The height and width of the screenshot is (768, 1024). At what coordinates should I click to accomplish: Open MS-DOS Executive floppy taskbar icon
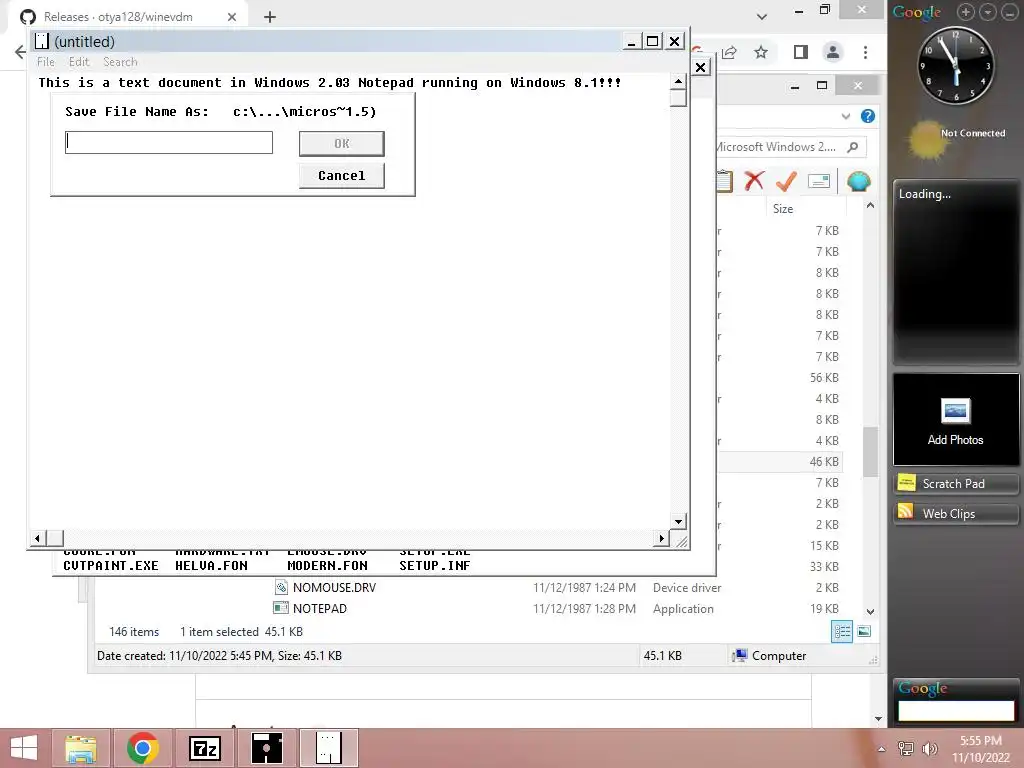(x=266, y=748)
